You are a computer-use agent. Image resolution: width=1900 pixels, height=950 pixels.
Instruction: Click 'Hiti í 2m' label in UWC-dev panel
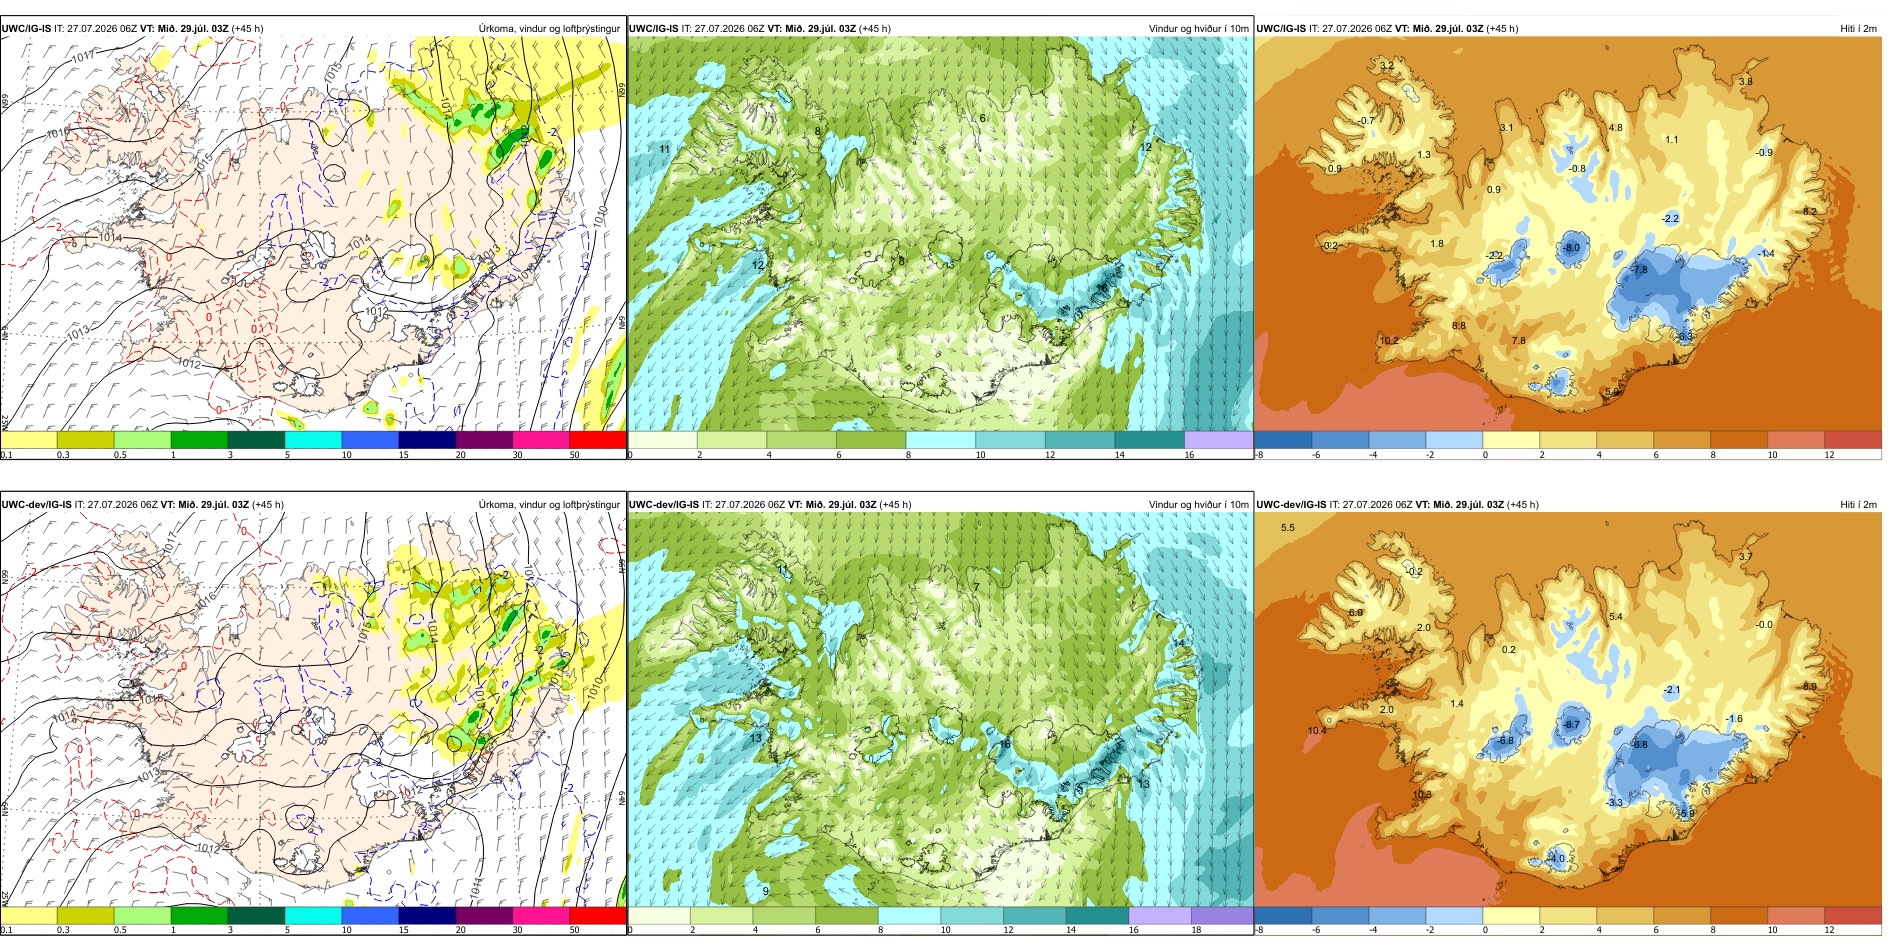(1858, 504)
